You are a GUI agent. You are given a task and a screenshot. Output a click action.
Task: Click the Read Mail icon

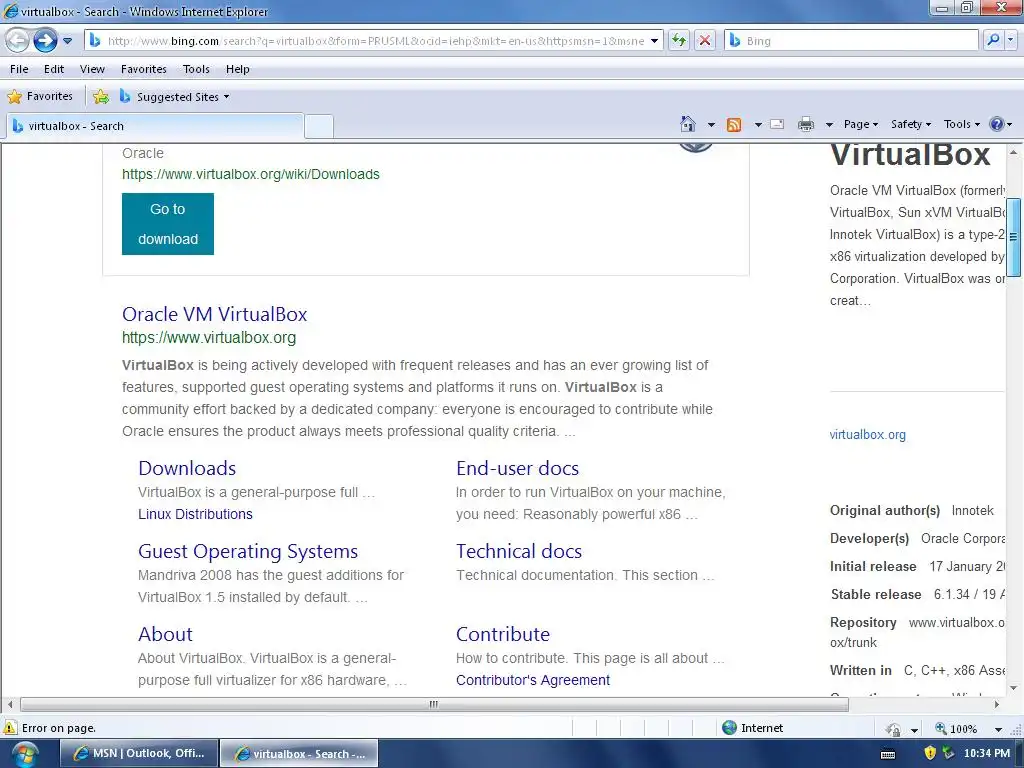point(777,124)
